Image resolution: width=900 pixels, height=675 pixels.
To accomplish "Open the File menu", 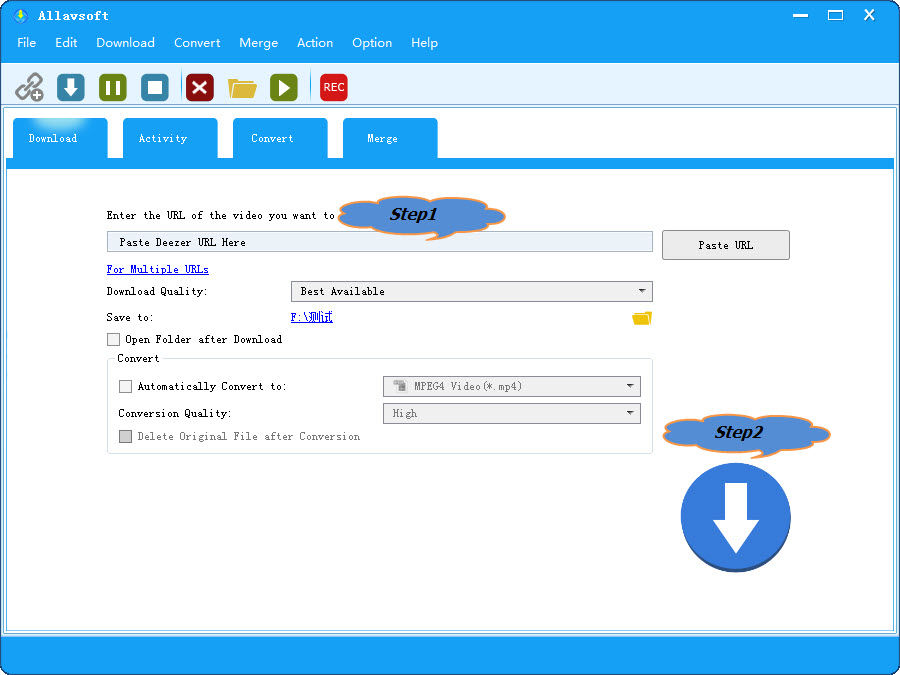I will (26, 42).
